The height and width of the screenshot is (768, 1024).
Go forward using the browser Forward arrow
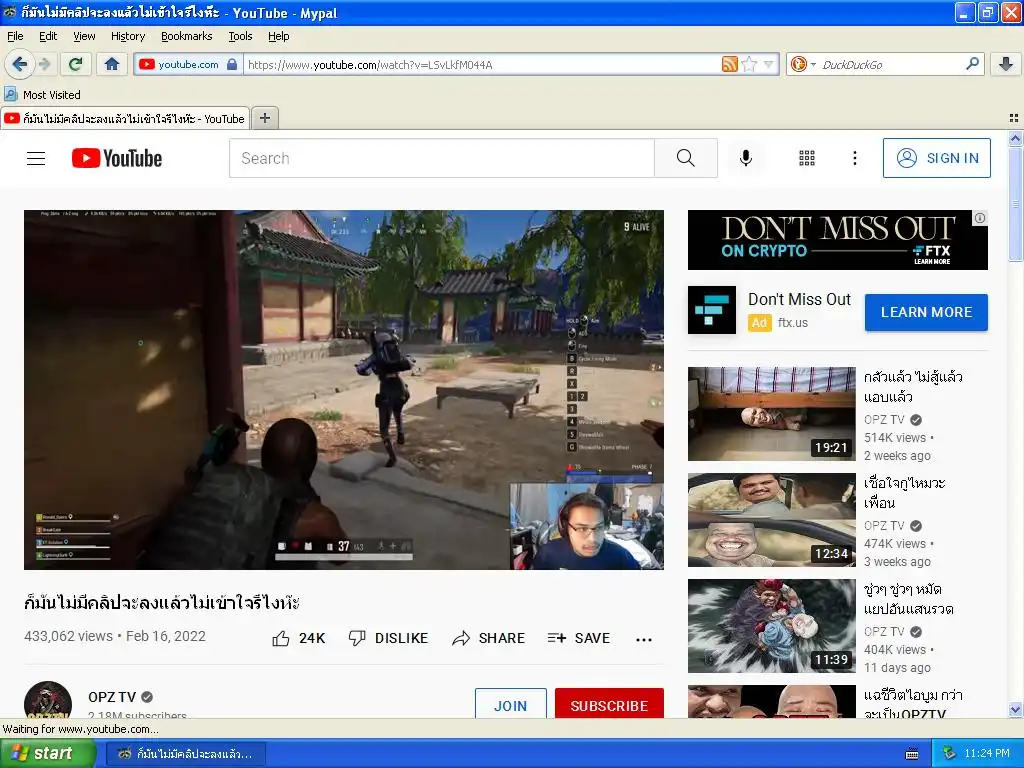(x=44, y=64)
